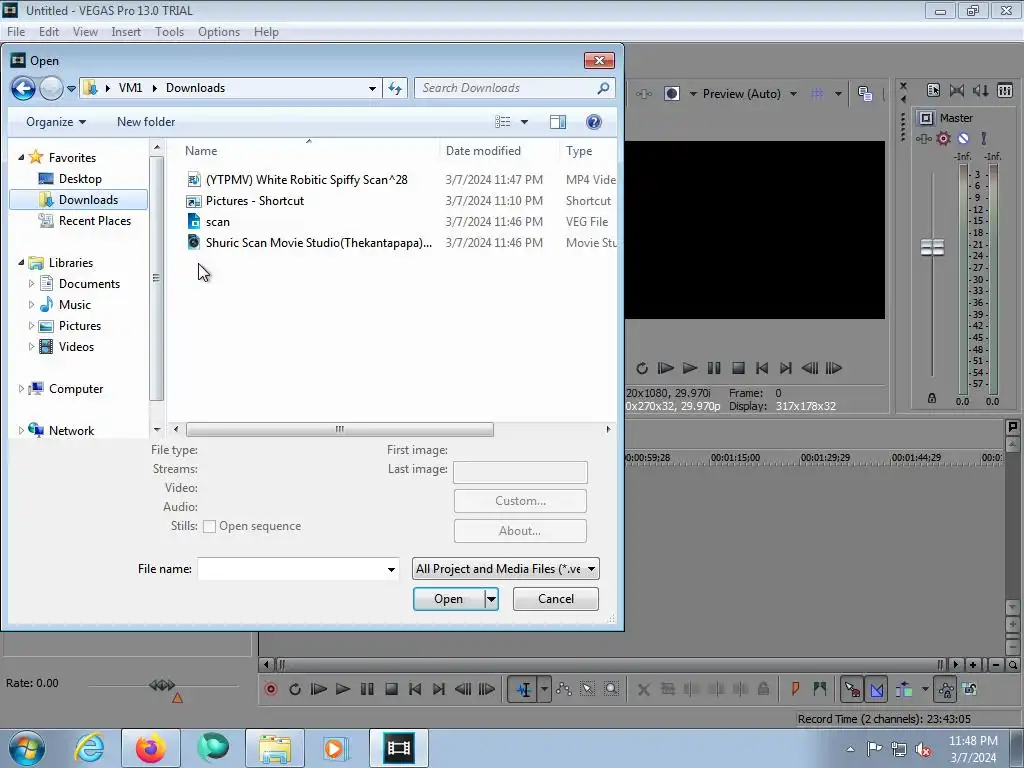Expand the Documents library node
The width and height of the screenshot is (1024, 768).
coord(31,284)
